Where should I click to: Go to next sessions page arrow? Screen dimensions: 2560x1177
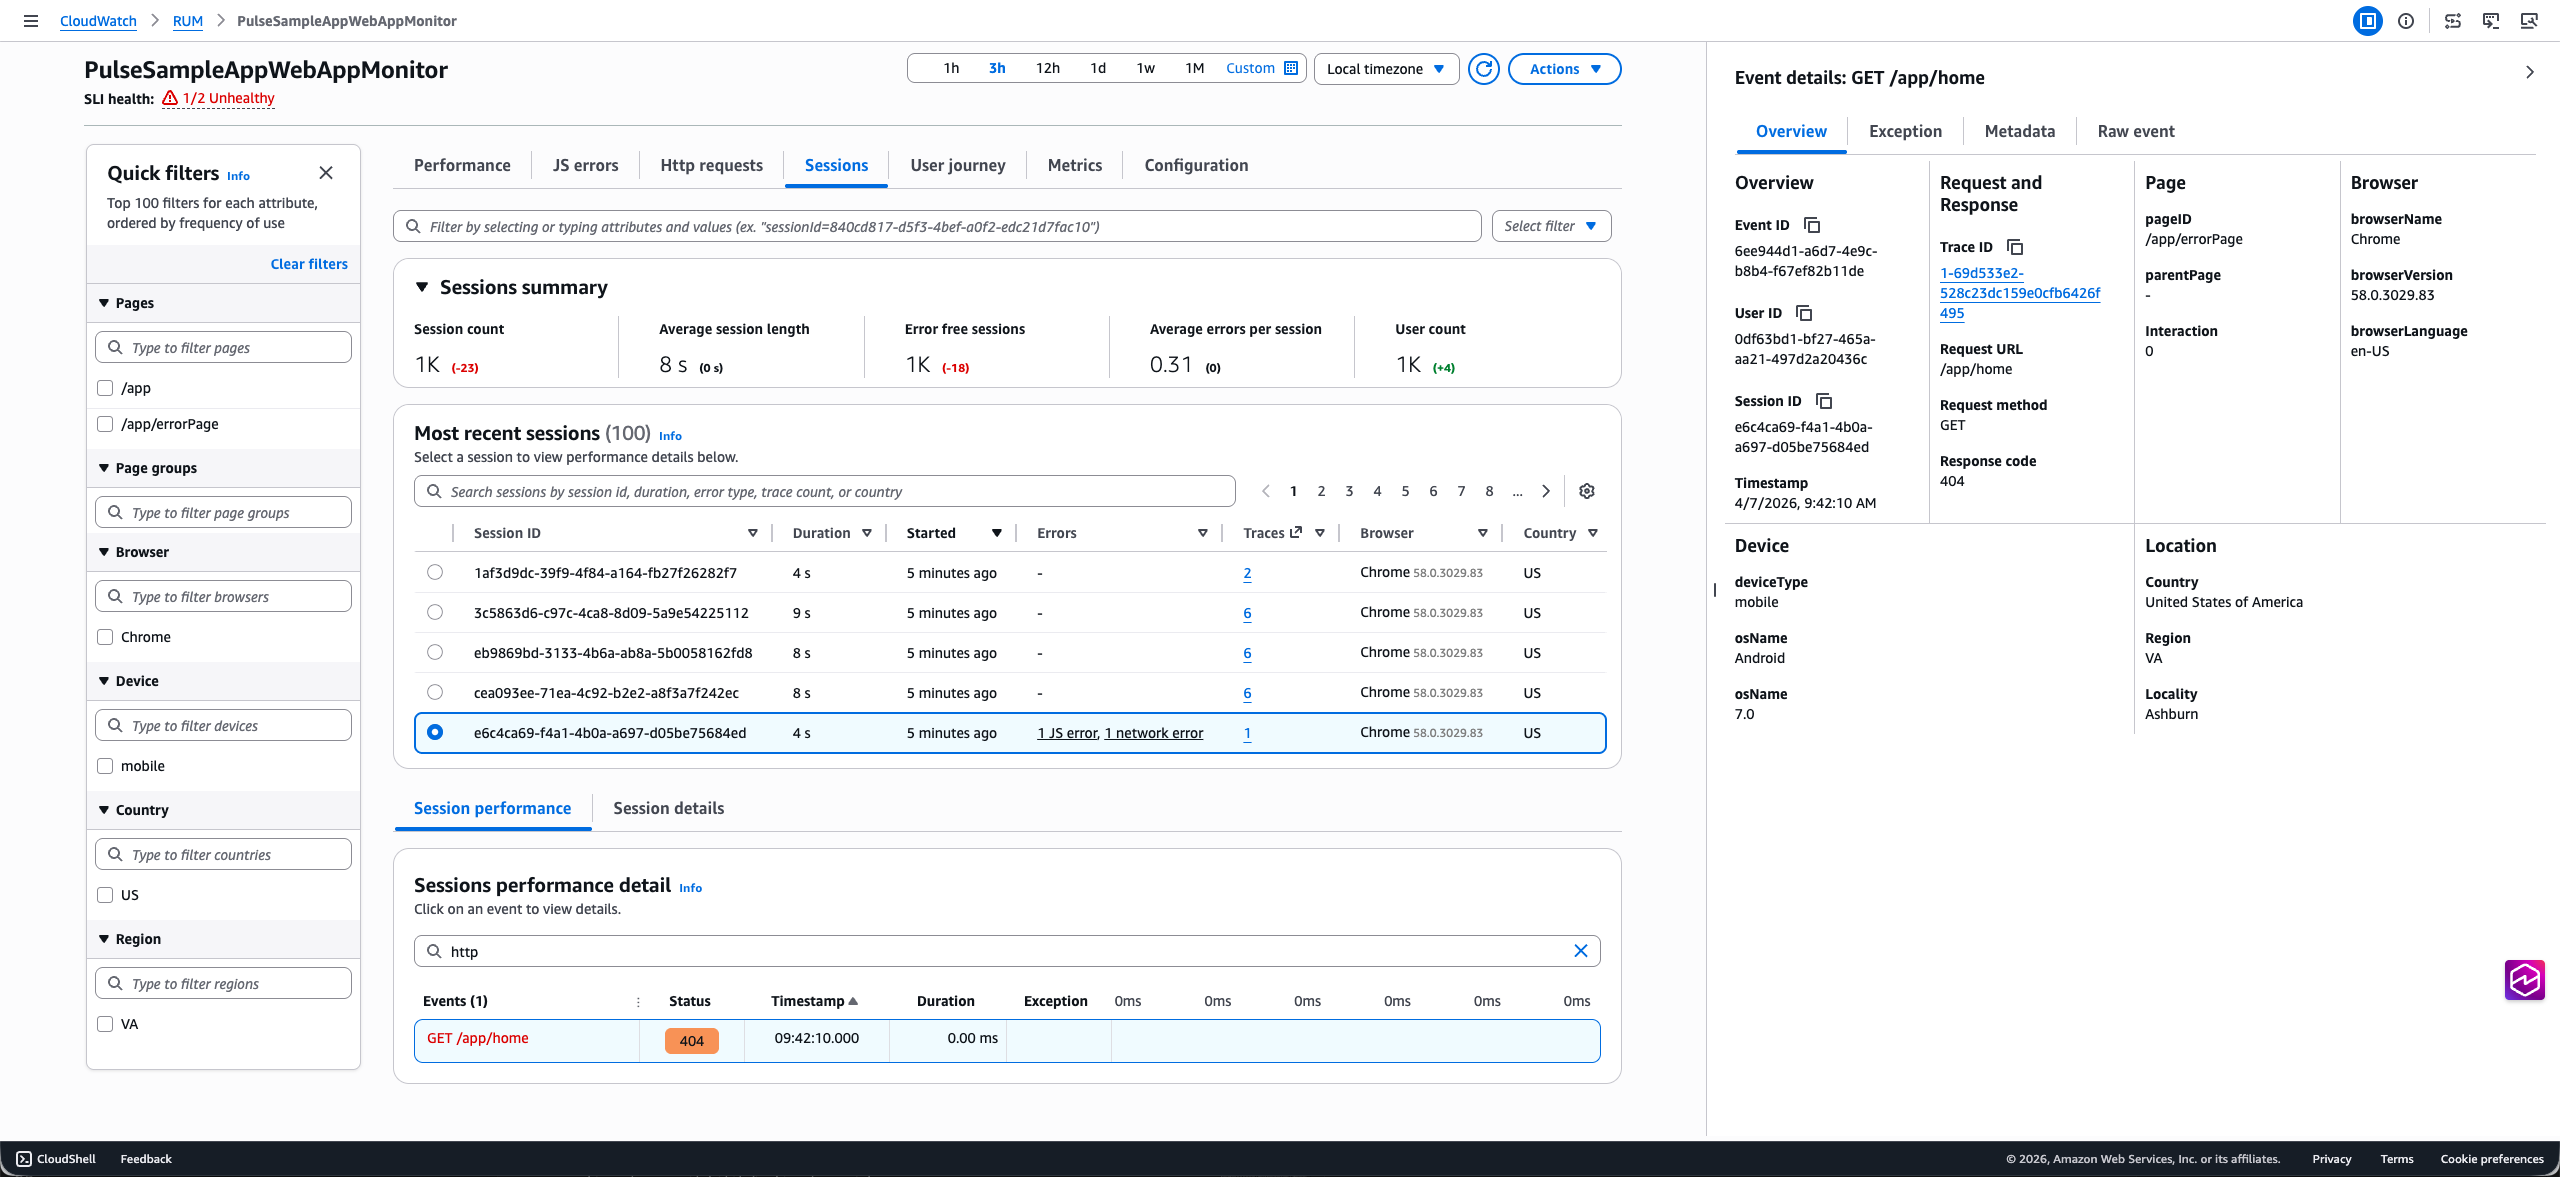tap(1546, 491)
